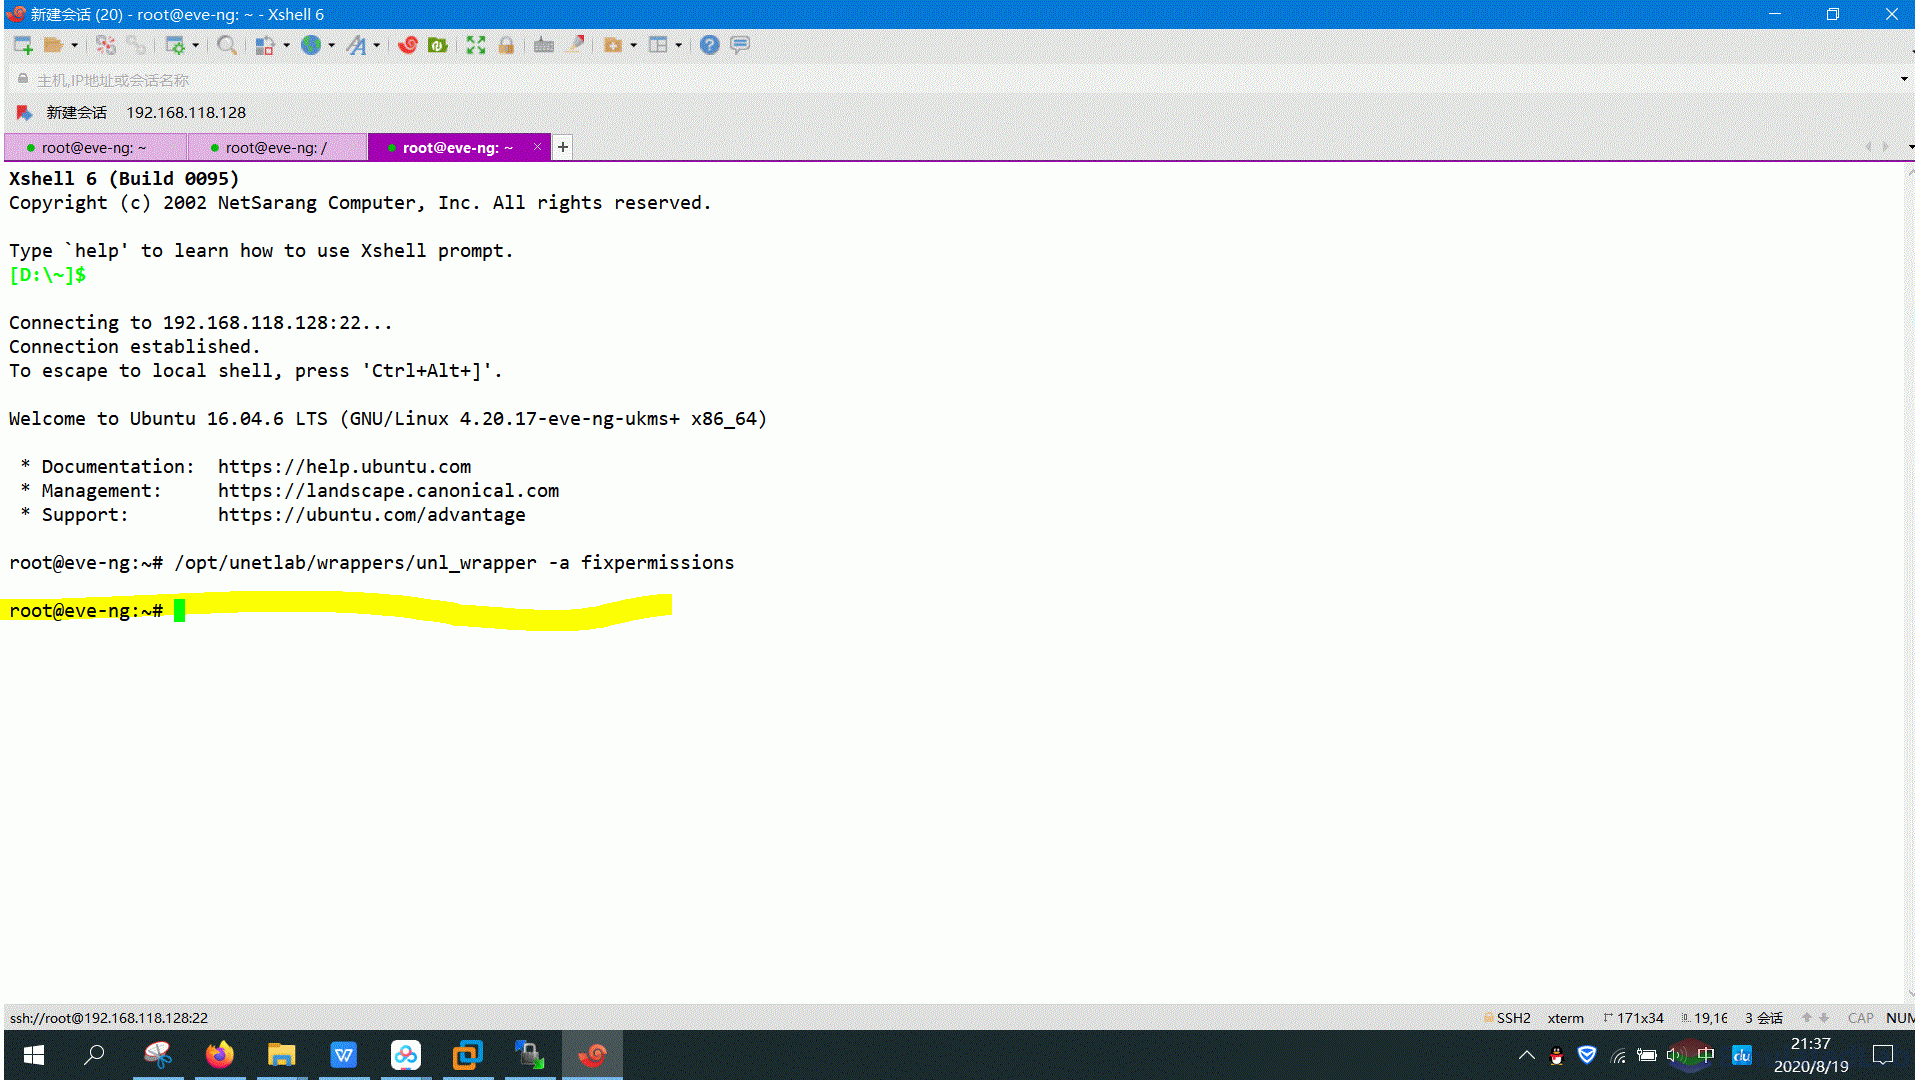The height and width of the screenshot is (1080, 1915).
Task: Click the font 'A' toolbar icon
Action: [x=356, y=45]
